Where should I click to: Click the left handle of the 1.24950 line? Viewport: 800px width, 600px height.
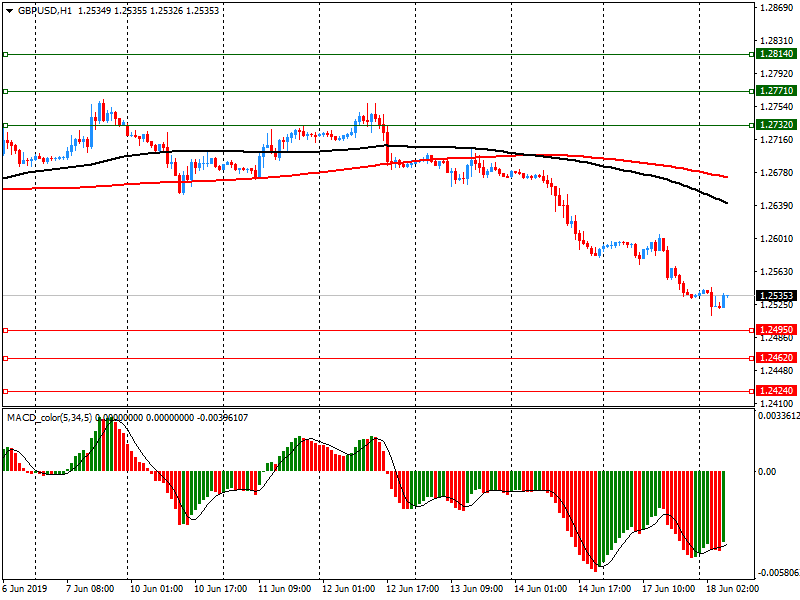pyautogui.click(x=6, y=331)
